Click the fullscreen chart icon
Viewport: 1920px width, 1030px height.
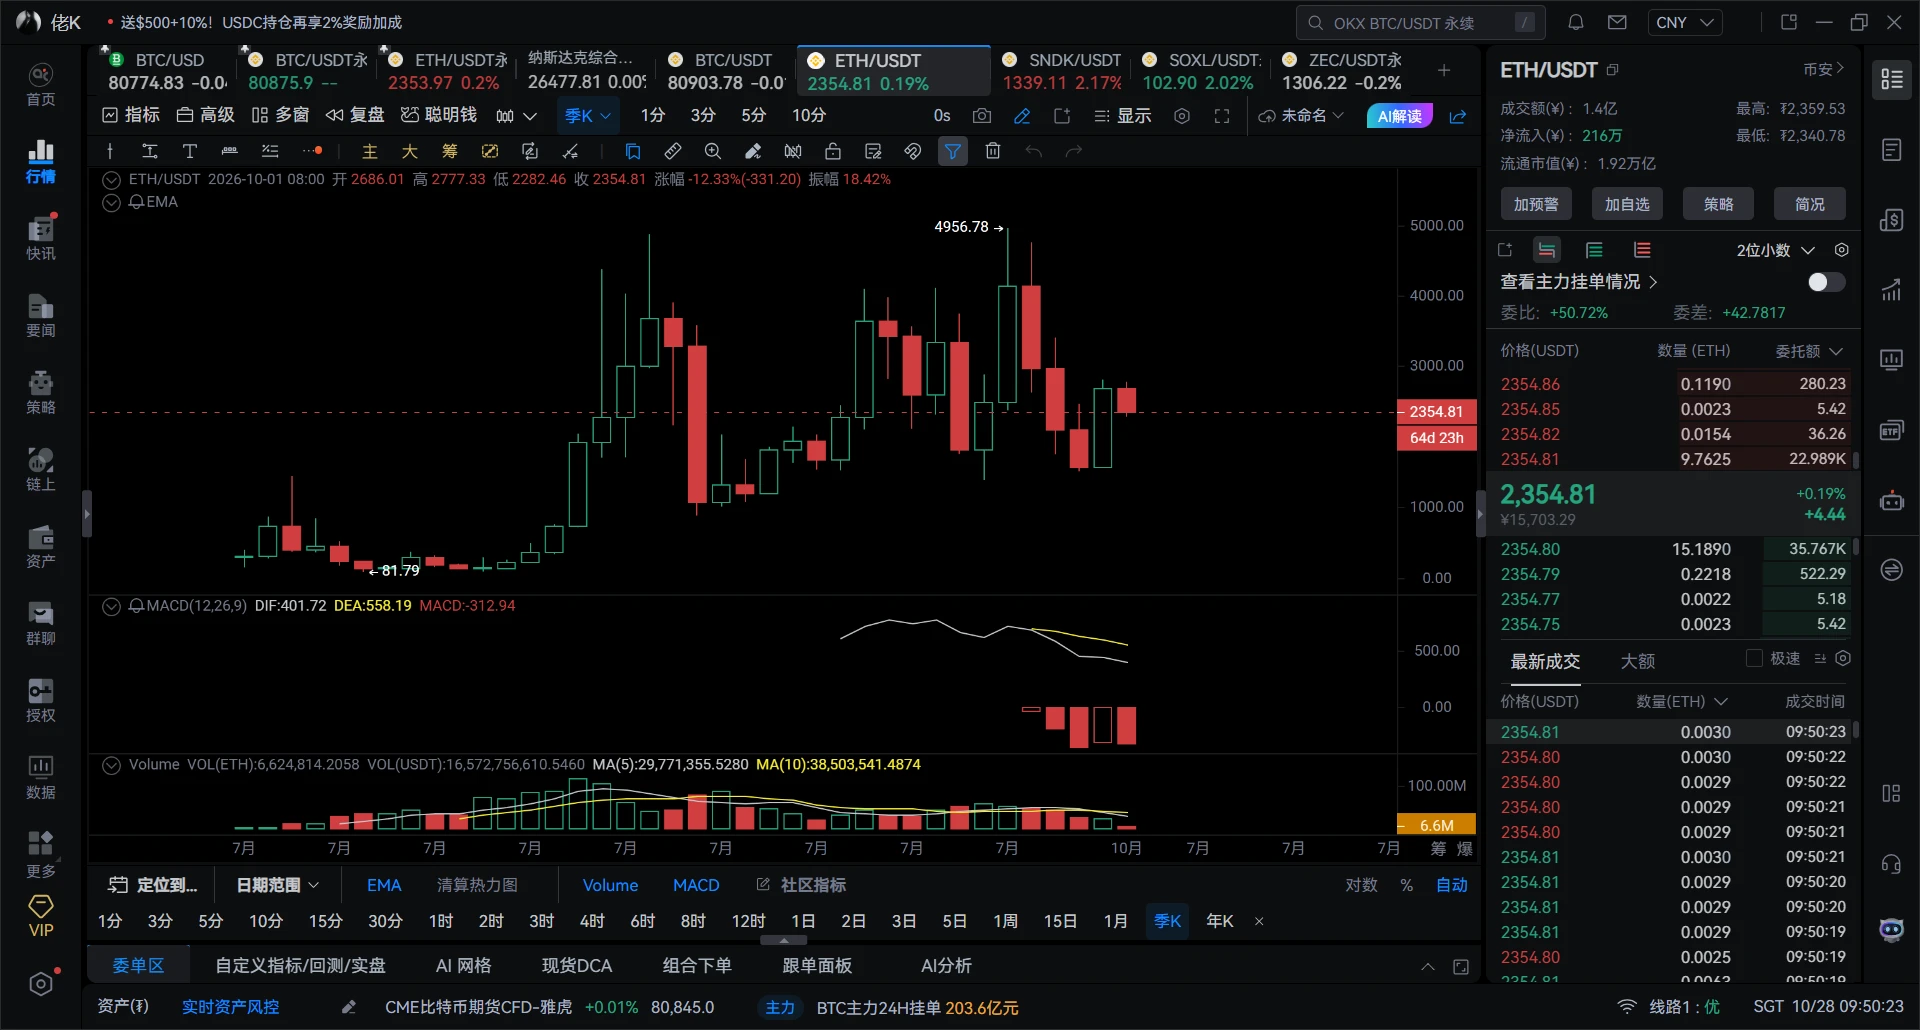1222,116
